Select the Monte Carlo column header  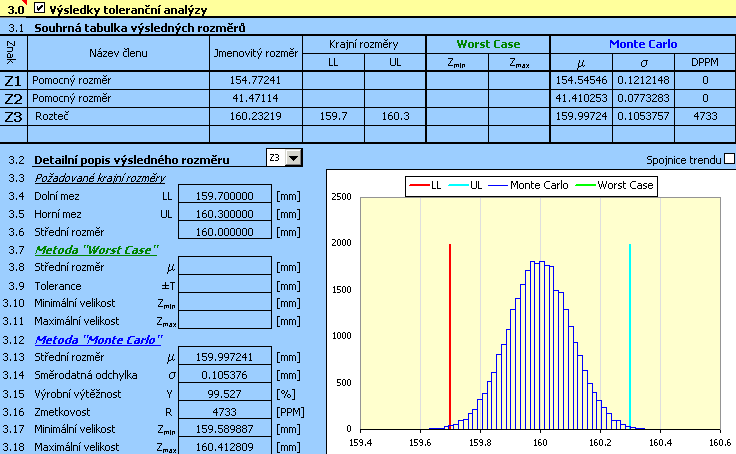coord(643,44)
